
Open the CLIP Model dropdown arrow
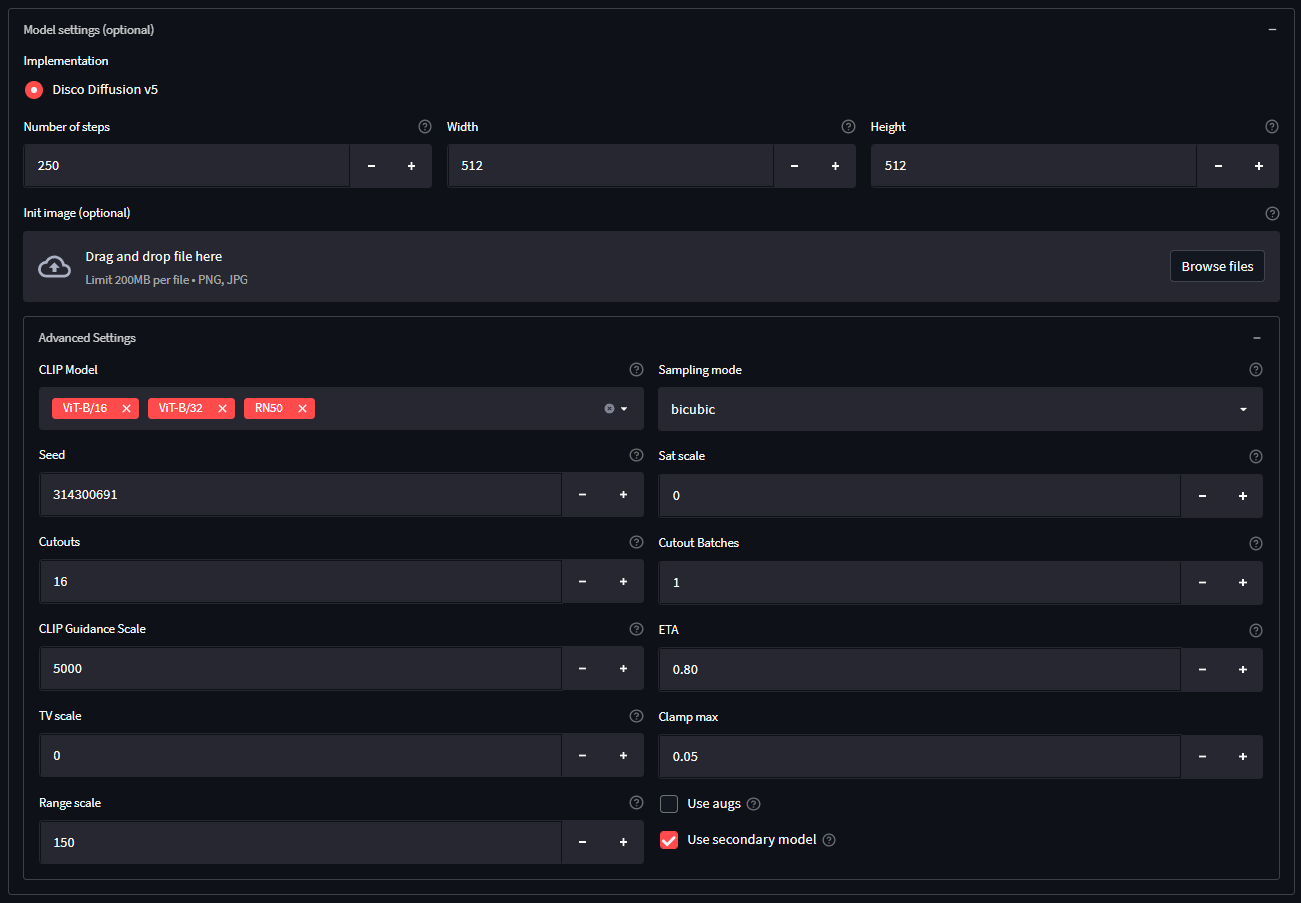pyautogui.click(x=624, y=408)
